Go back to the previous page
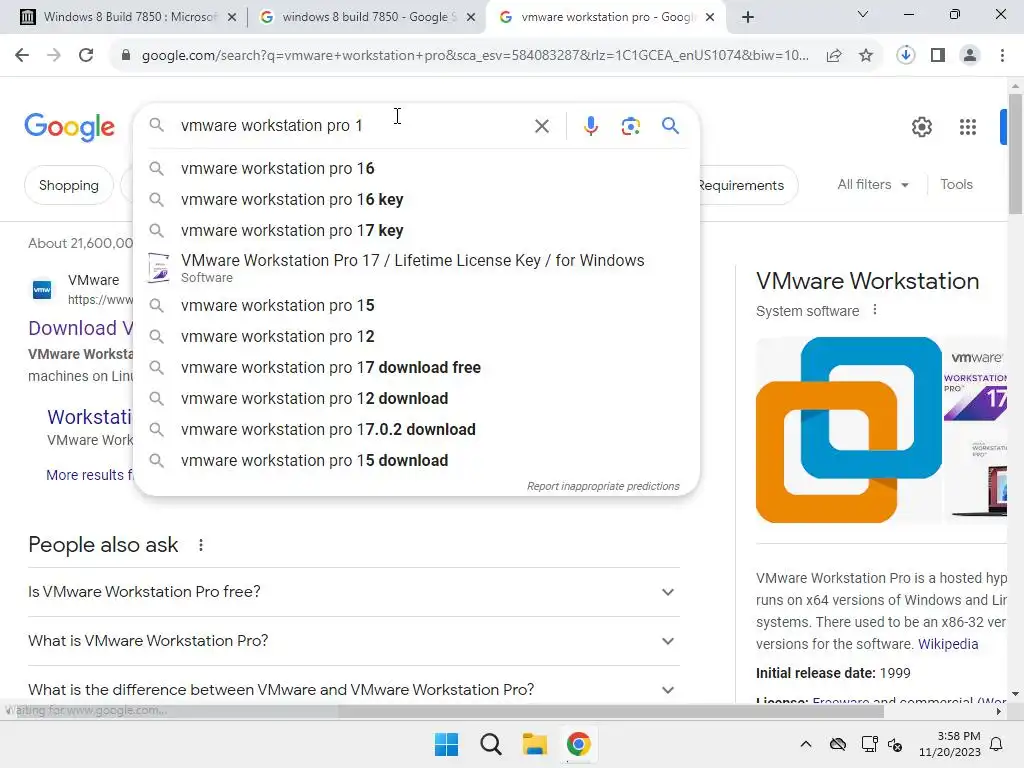1024x768 pixels. tap(22, 56)
